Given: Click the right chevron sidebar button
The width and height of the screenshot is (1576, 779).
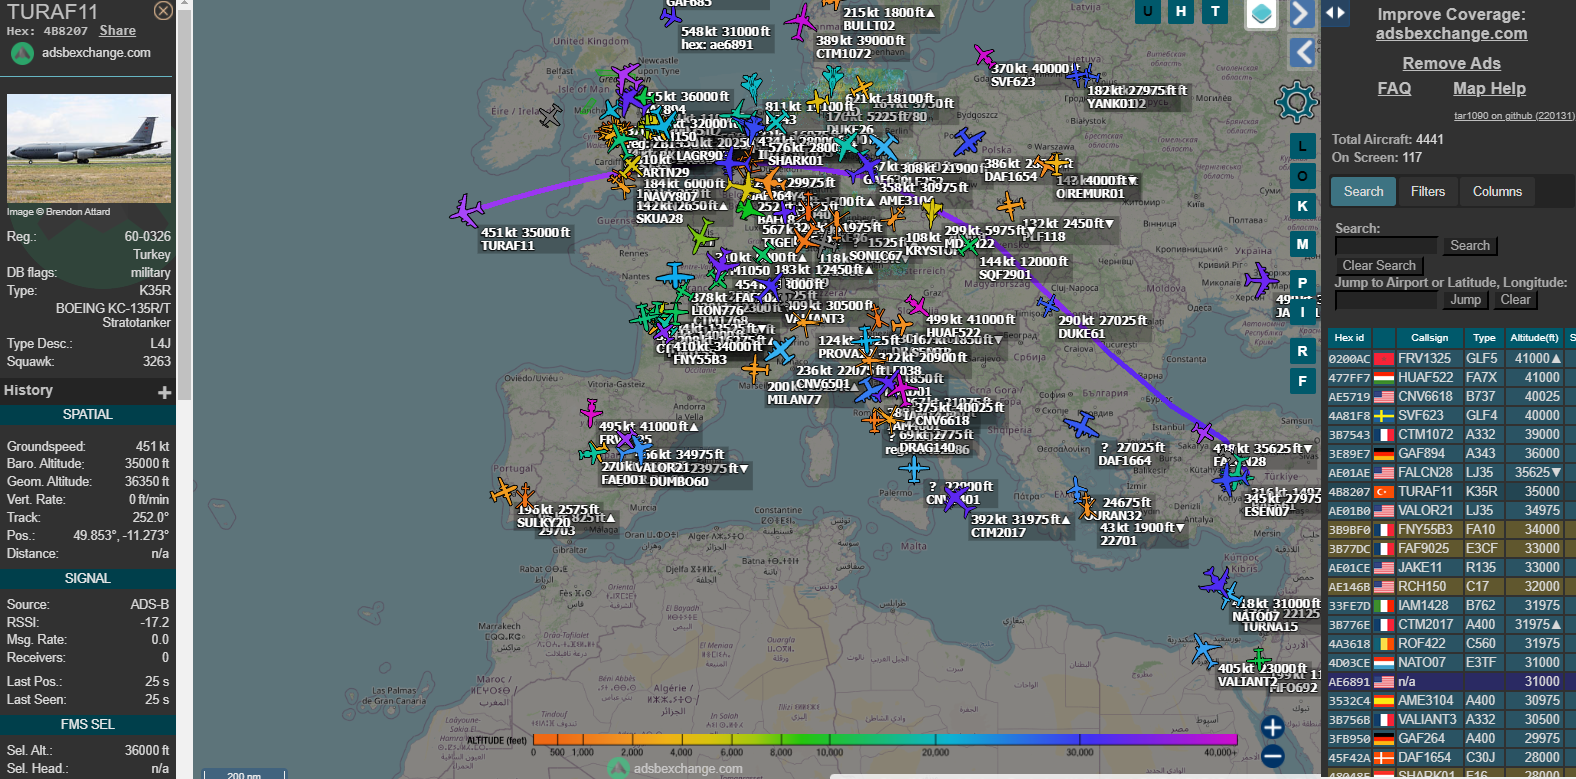Looking at the screenshot, I should (1300, 13).
